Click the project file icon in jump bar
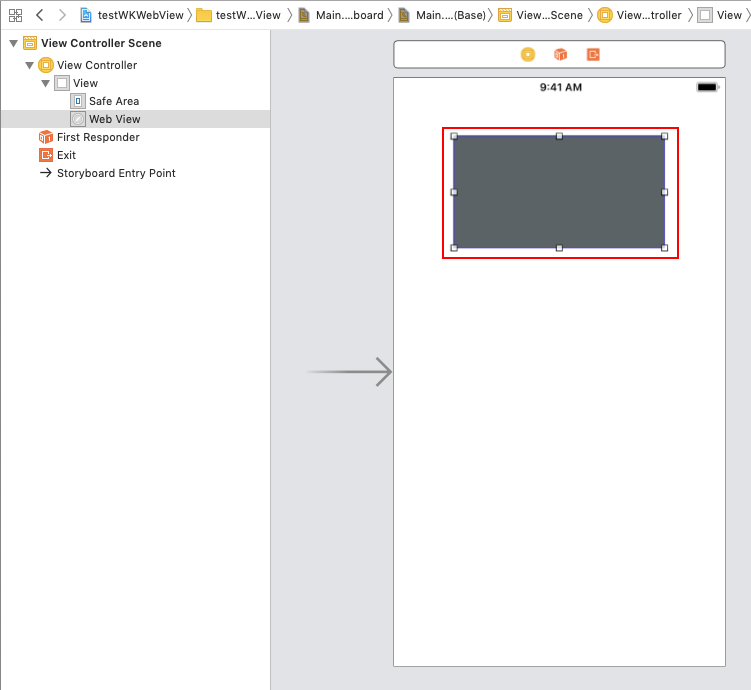Viewport: 751px width, 690px height. point(86,15)
